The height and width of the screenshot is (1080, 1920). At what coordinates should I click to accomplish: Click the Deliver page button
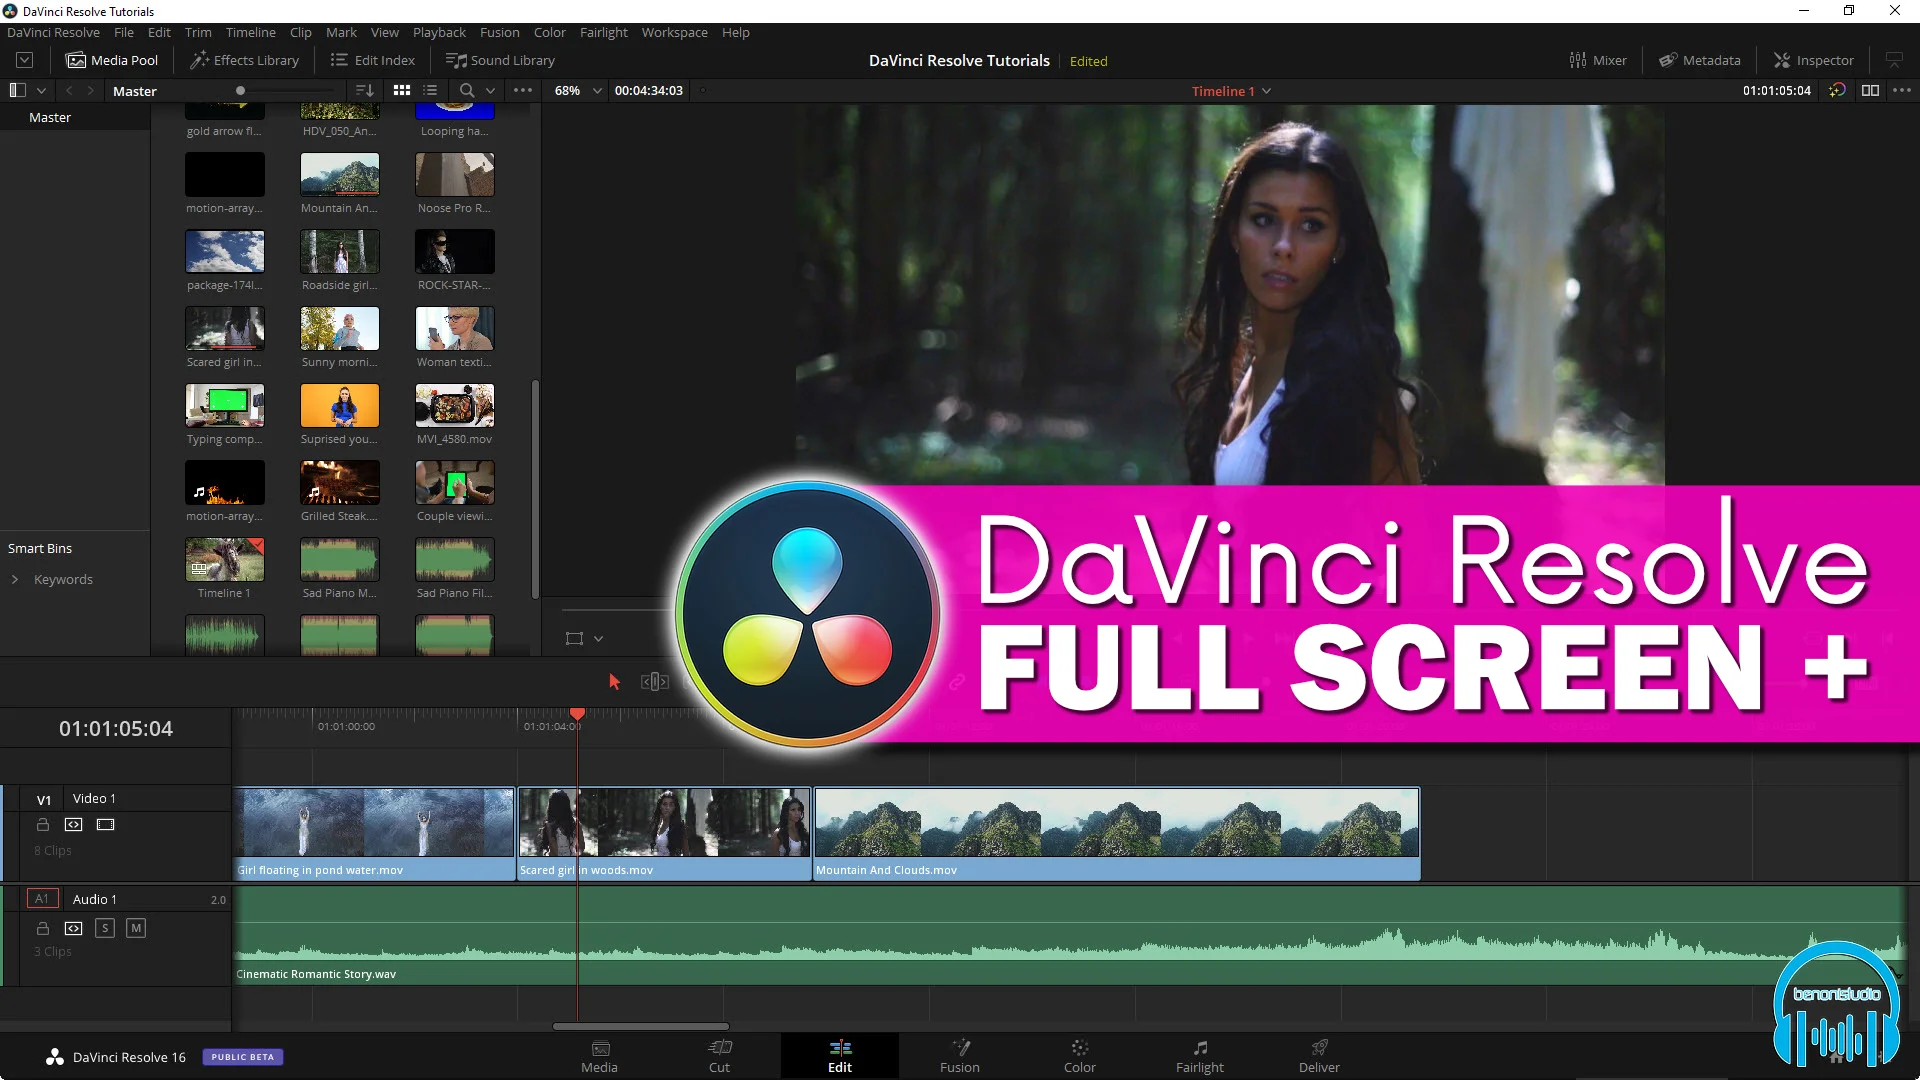point(1320,1055)
